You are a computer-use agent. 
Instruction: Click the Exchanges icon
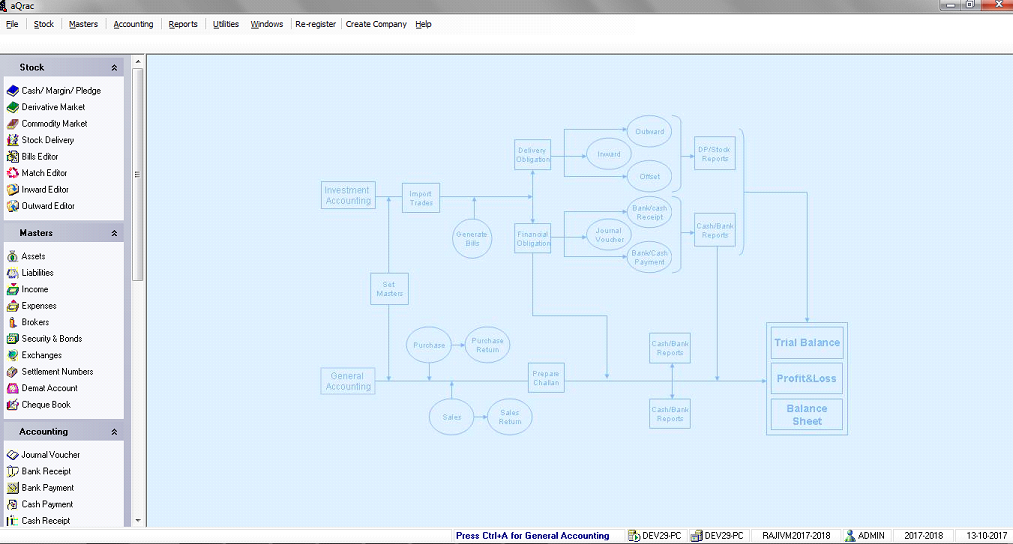coord(12,355)
